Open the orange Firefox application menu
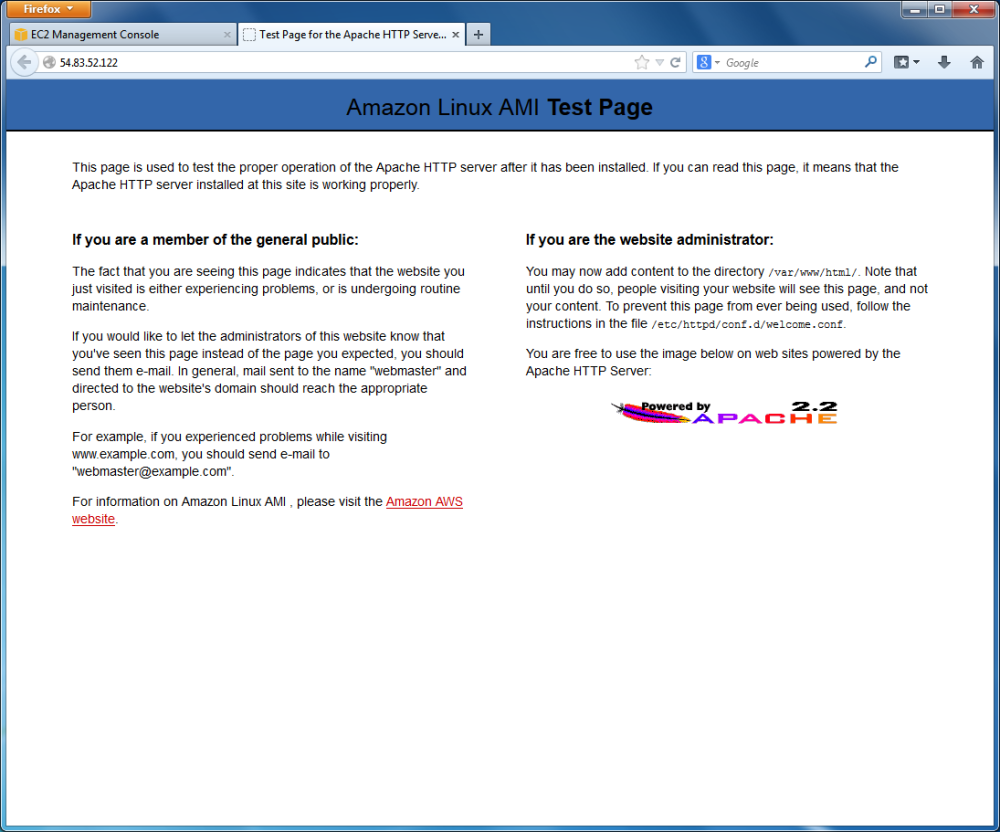This screenshot has height=832, width=1000. pyautogui.click(x=48, y=9)
